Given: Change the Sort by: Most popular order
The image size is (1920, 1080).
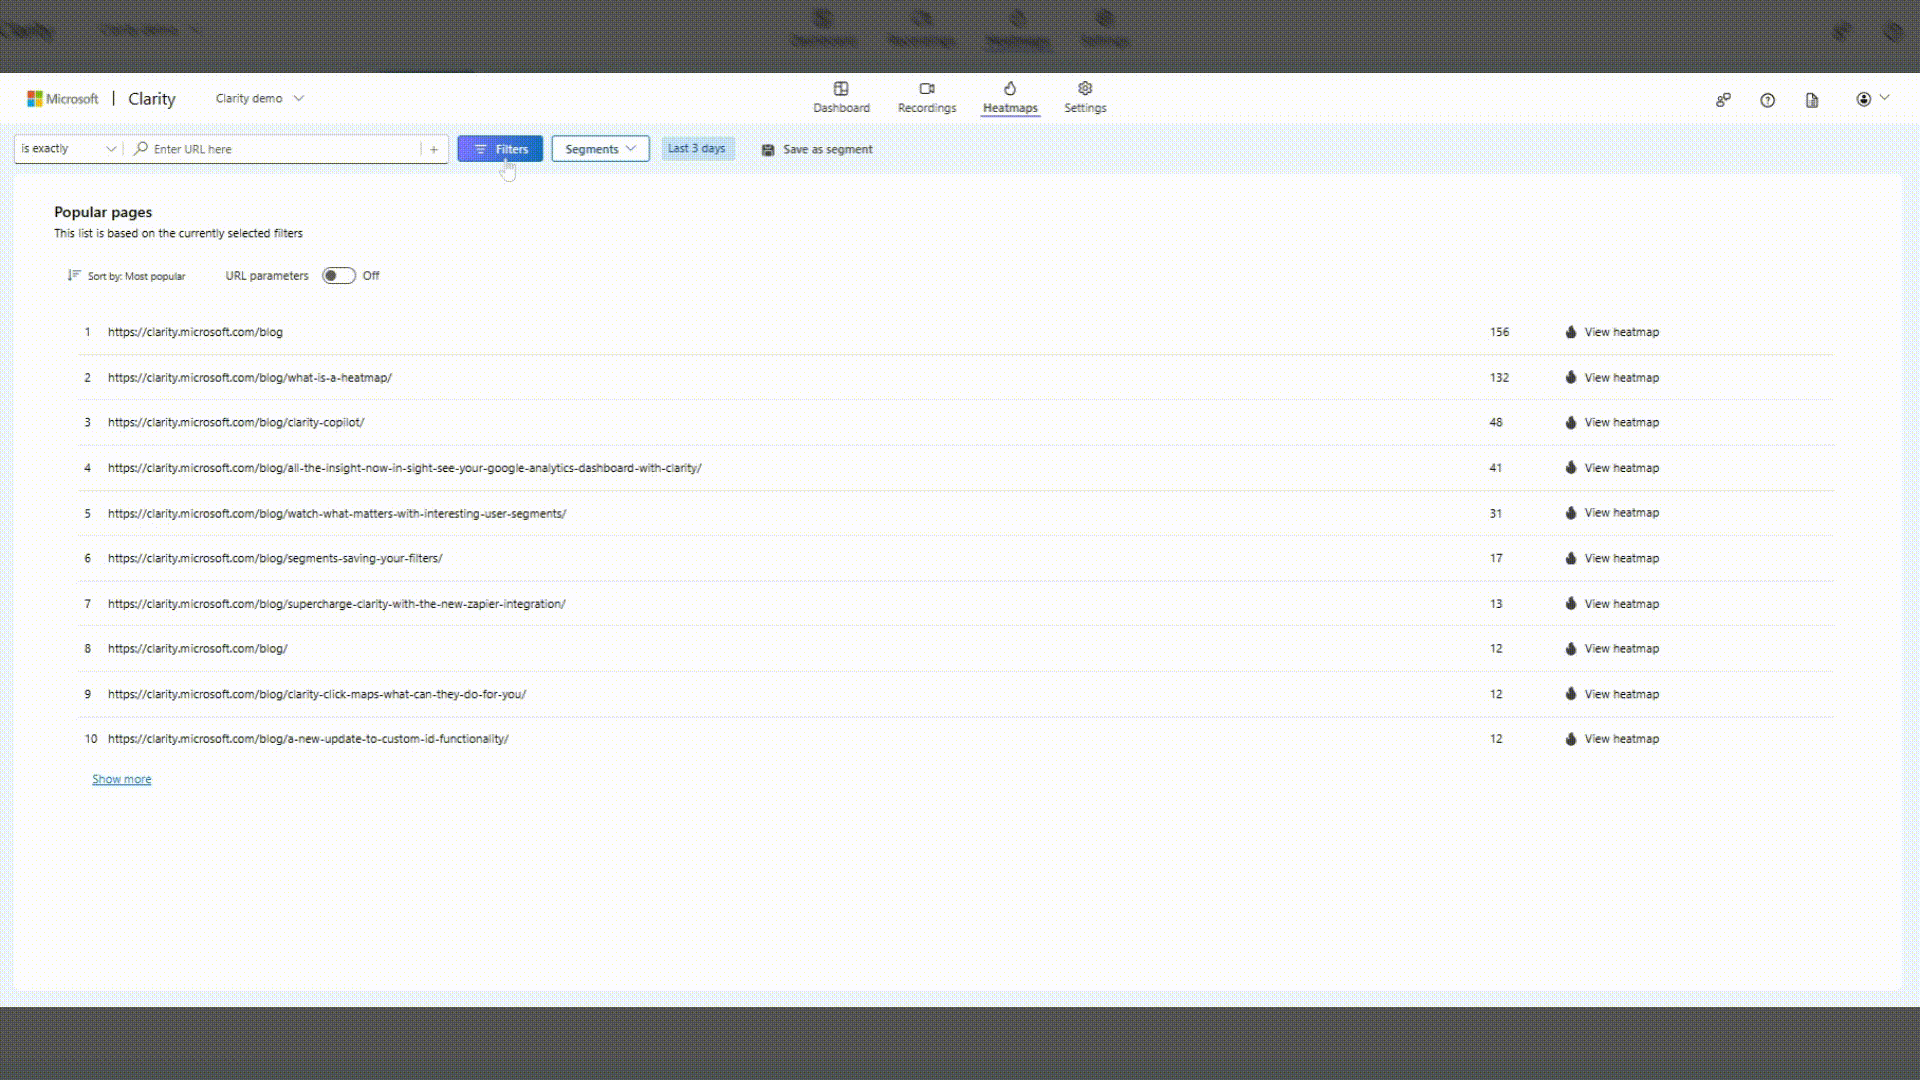Looking at the screenshot, I should (x=126, y=276).
